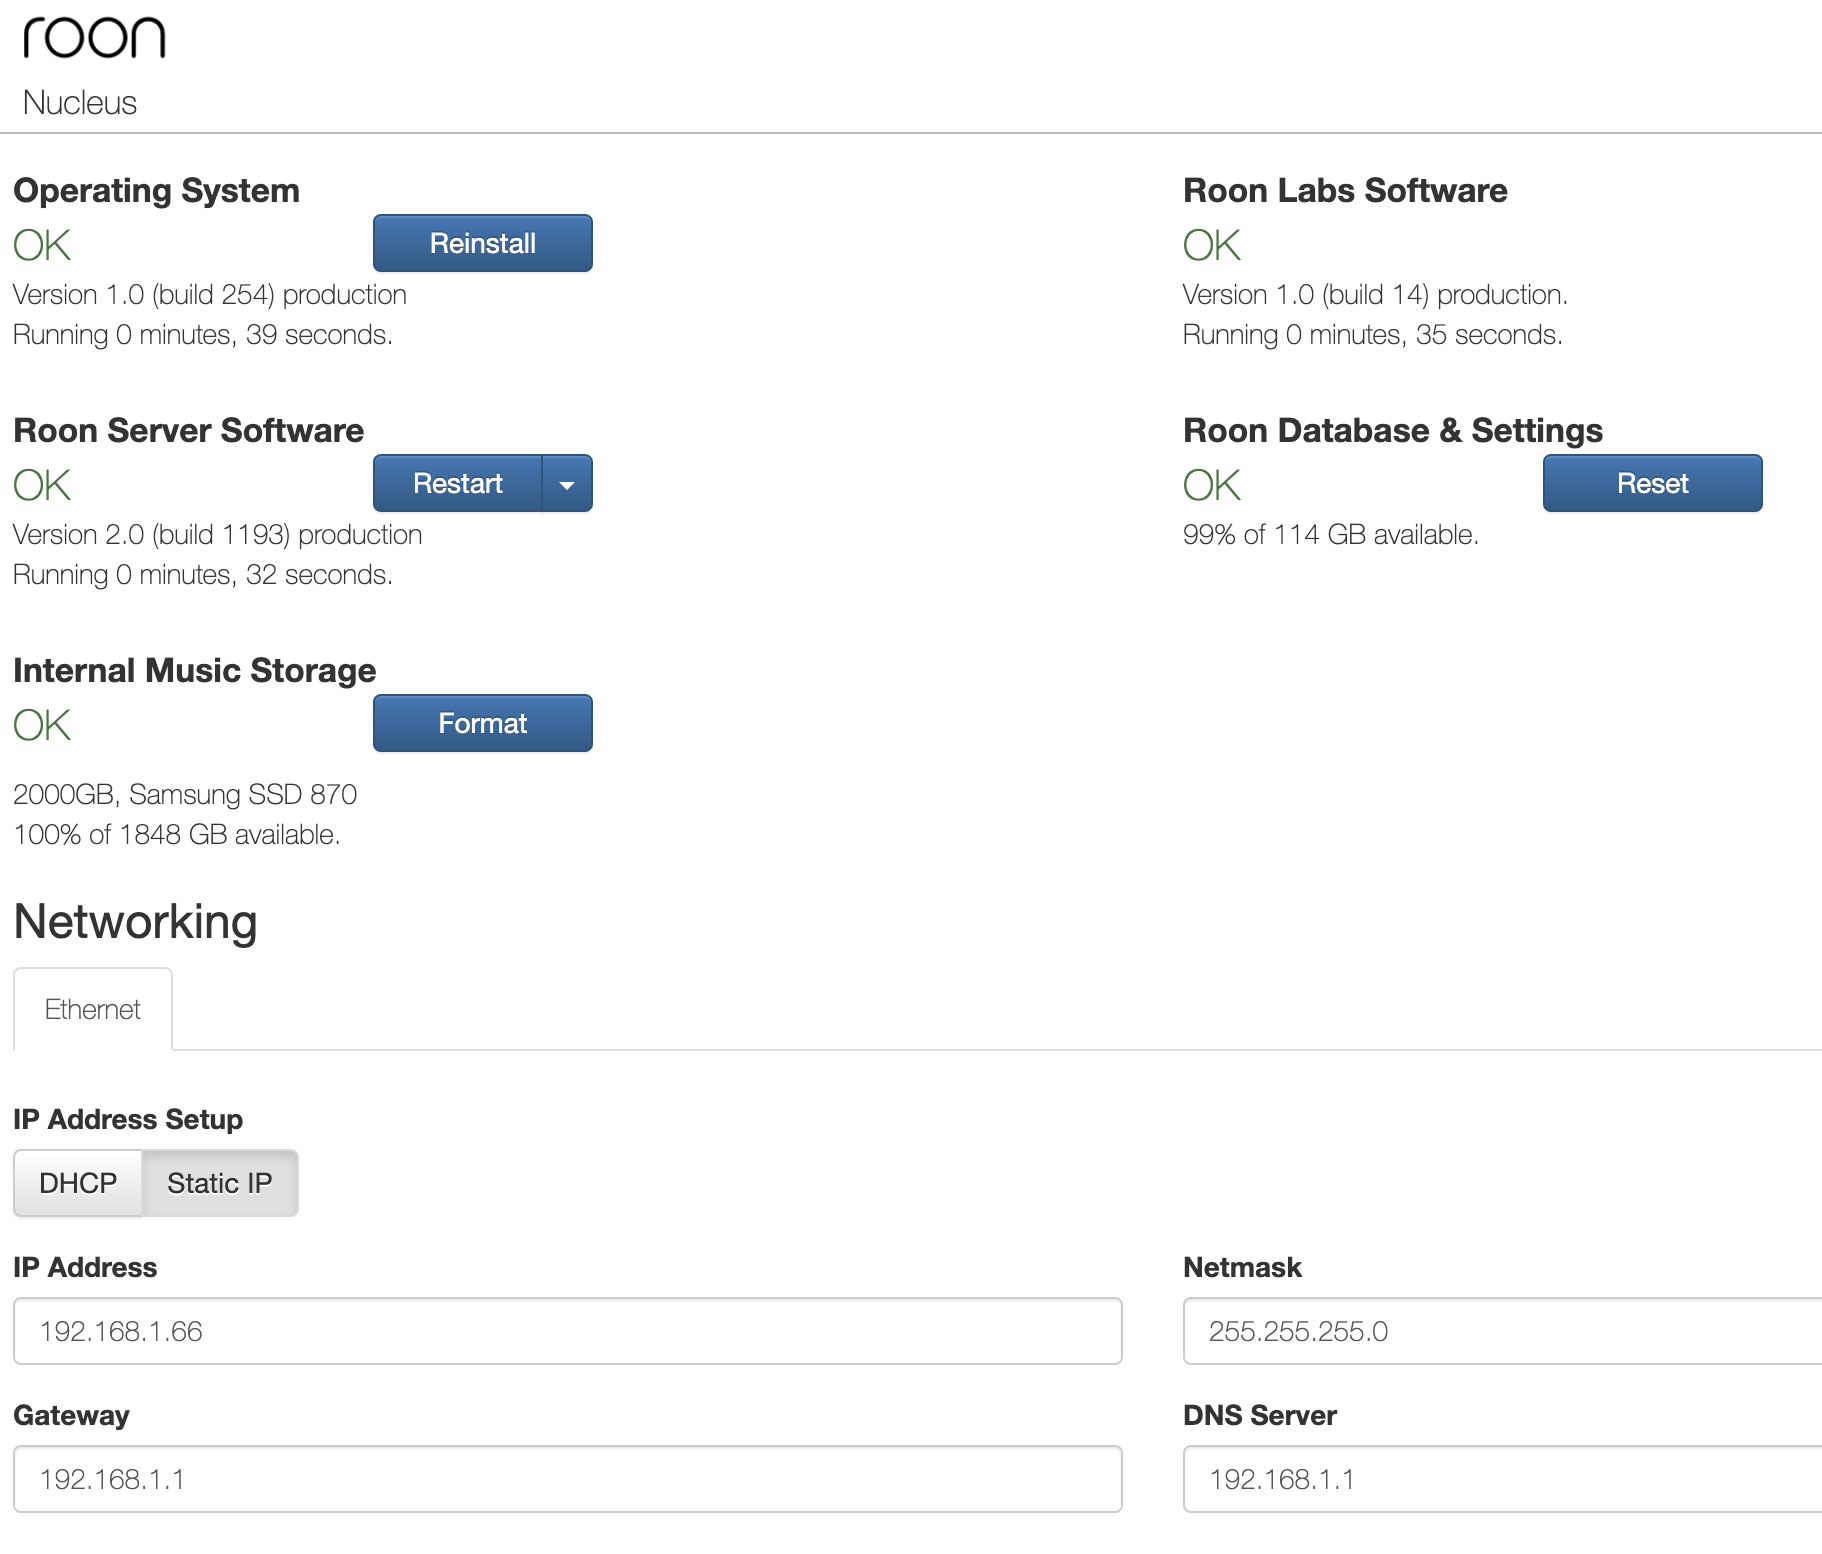The width and height of the screenshot is (1822, 1554).
Task: Click the Roon Labs Software OK status
Action: click(x=1211, y=245)
